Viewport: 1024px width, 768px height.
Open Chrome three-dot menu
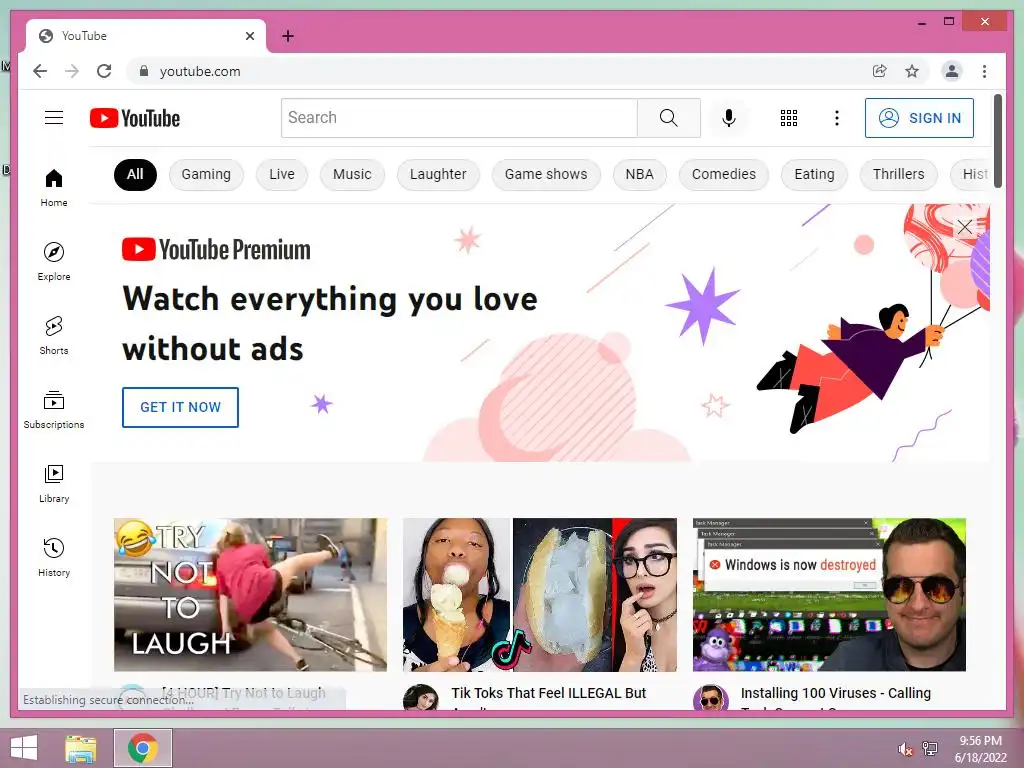pos(984,71)
